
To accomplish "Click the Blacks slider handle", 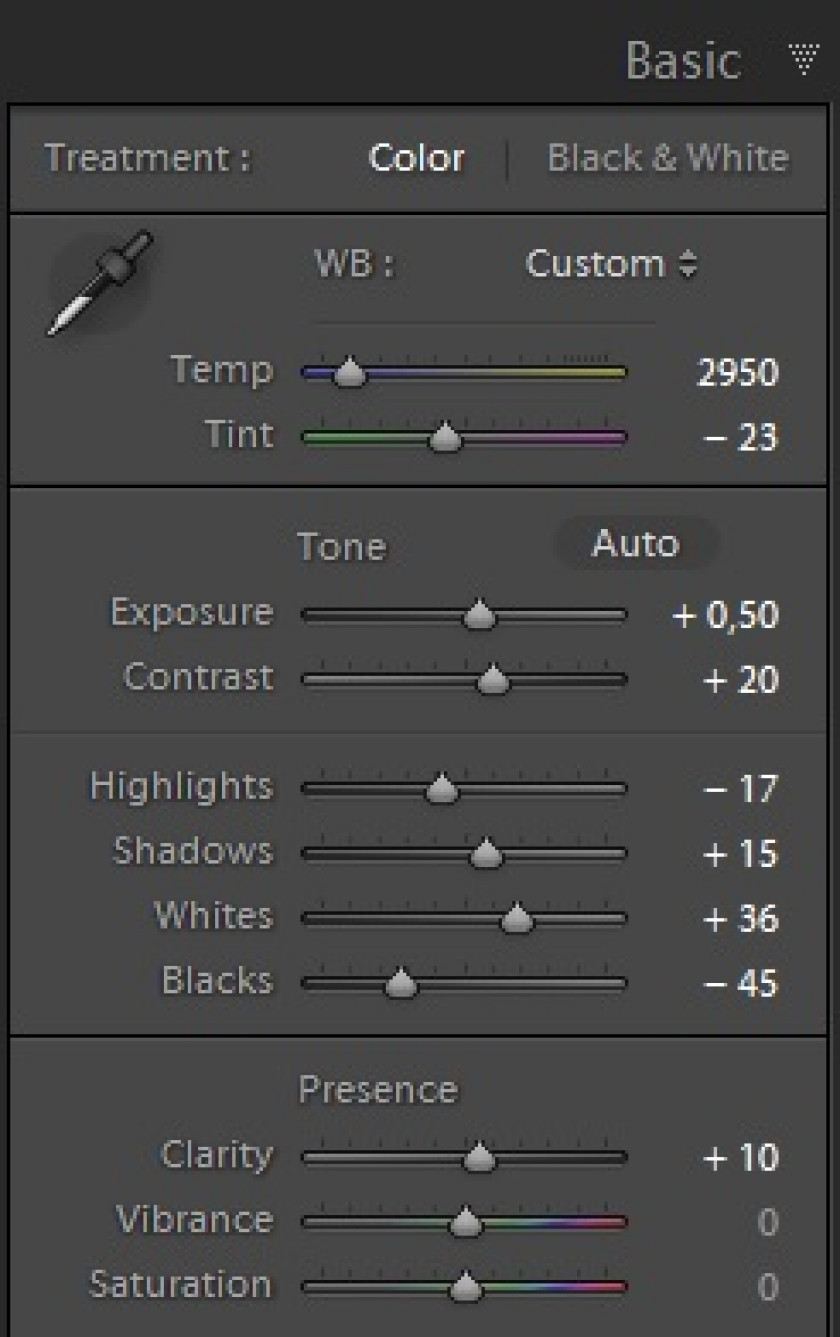I will [x=400, y=983].
